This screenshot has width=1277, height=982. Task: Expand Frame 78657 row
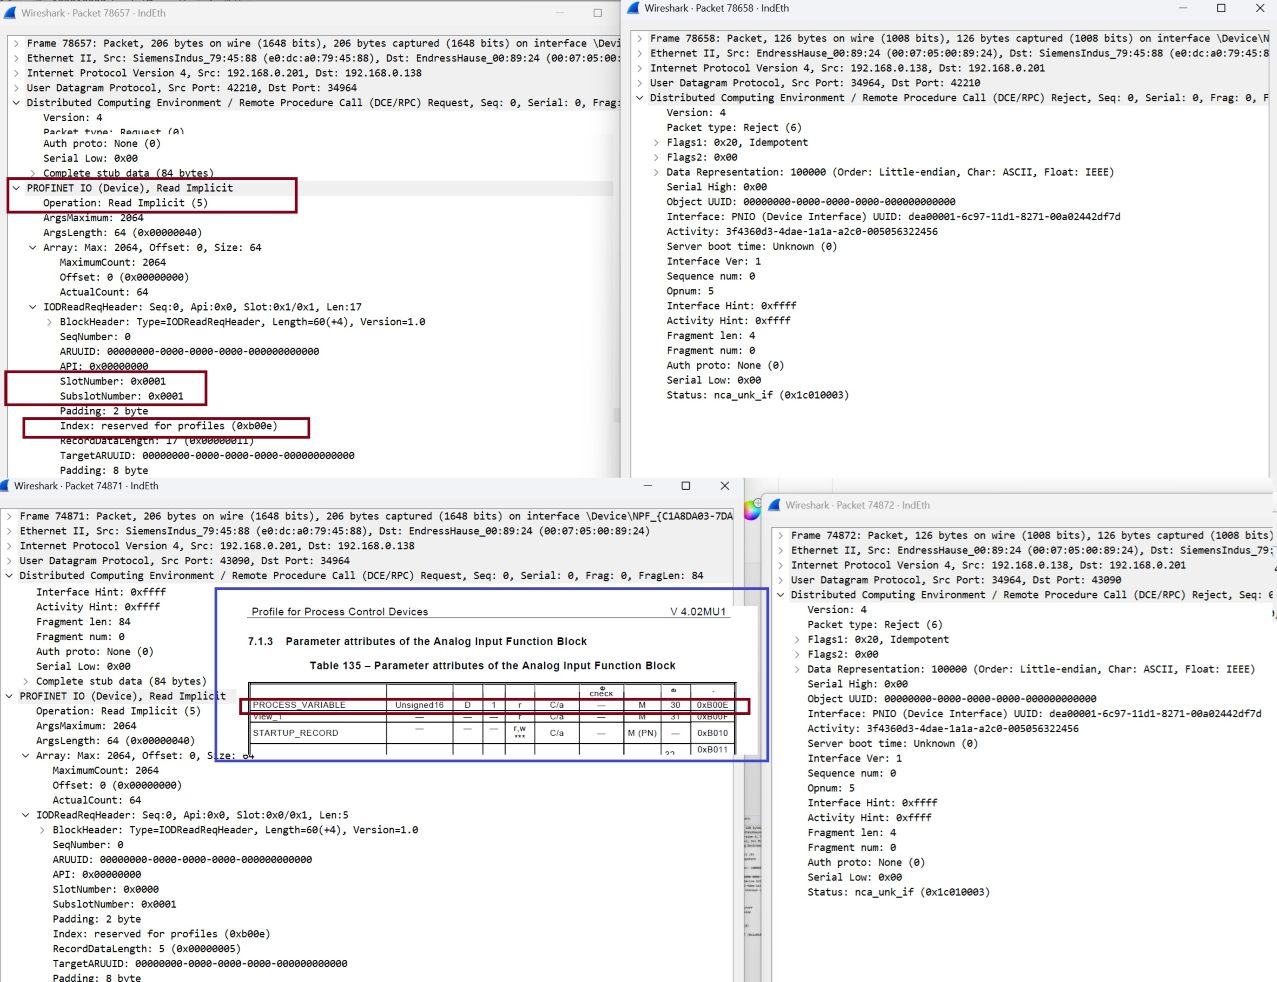(16, 44)
